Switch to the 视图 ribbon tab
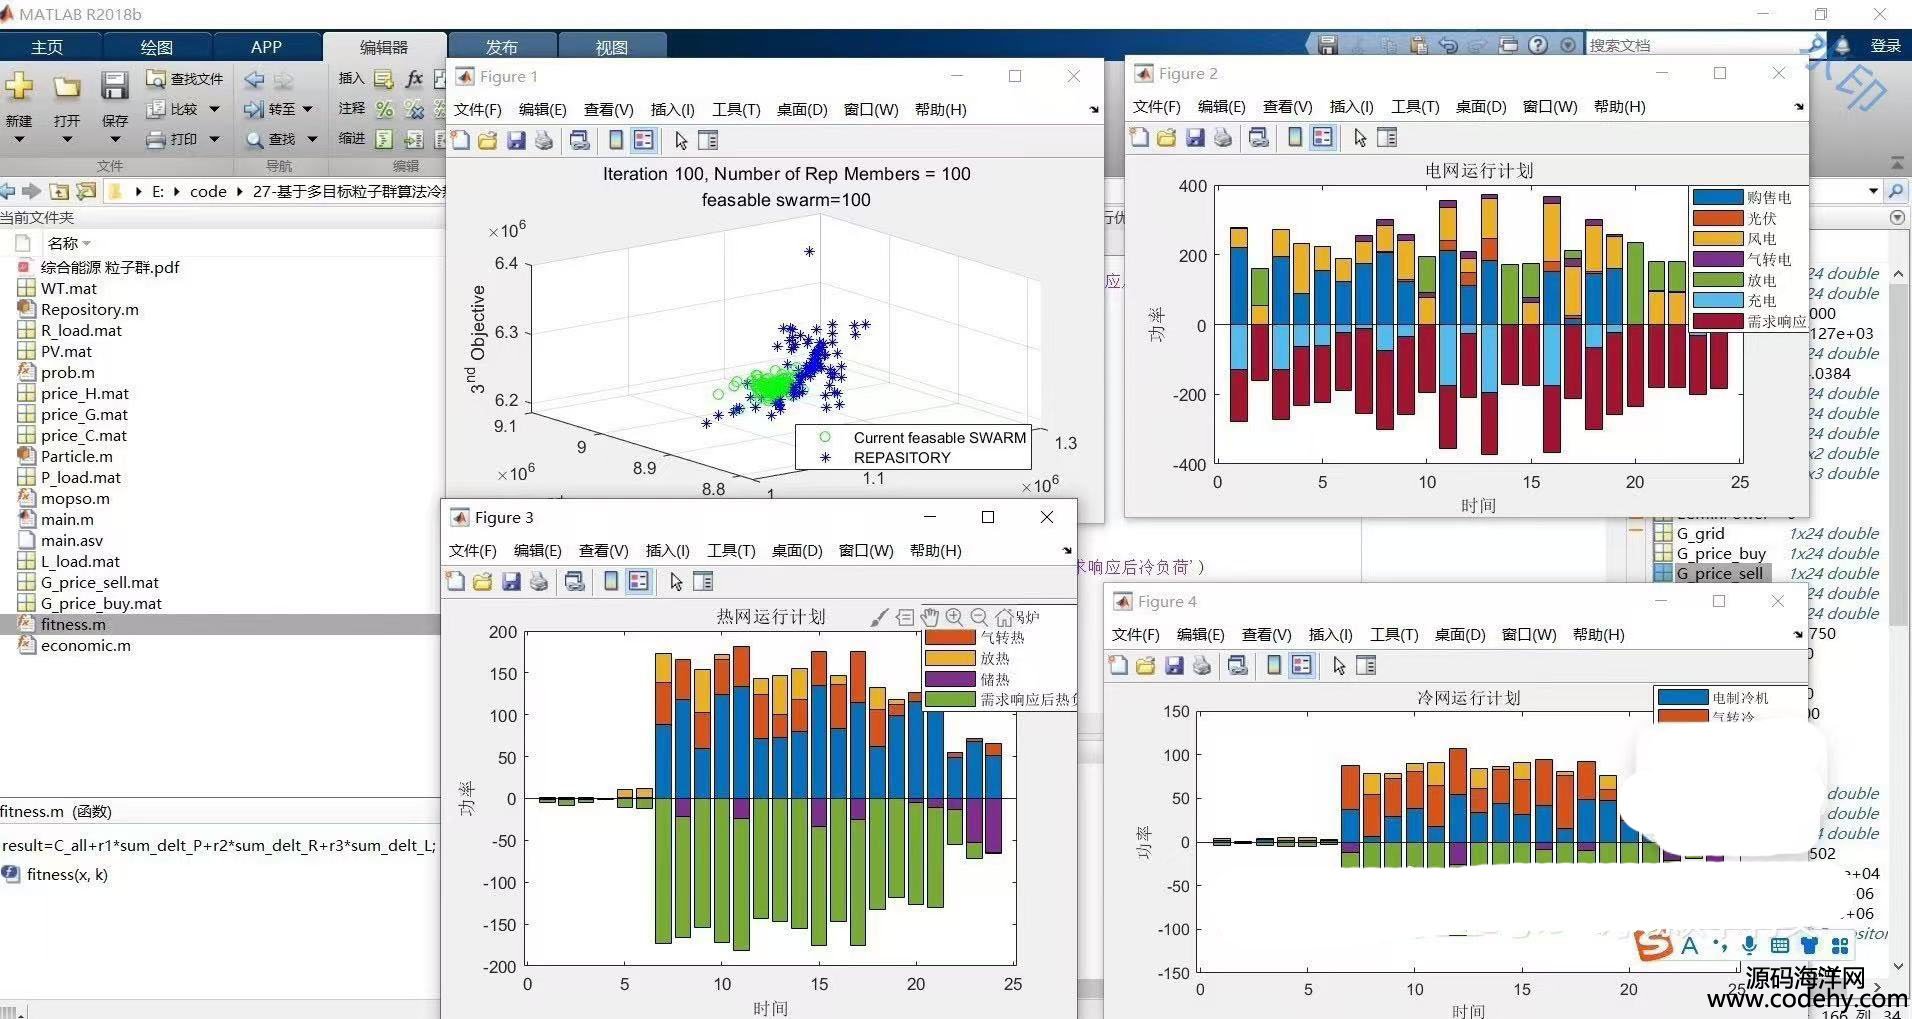Viewport: 1912px width, 1019px height. (x=611, y=47)
